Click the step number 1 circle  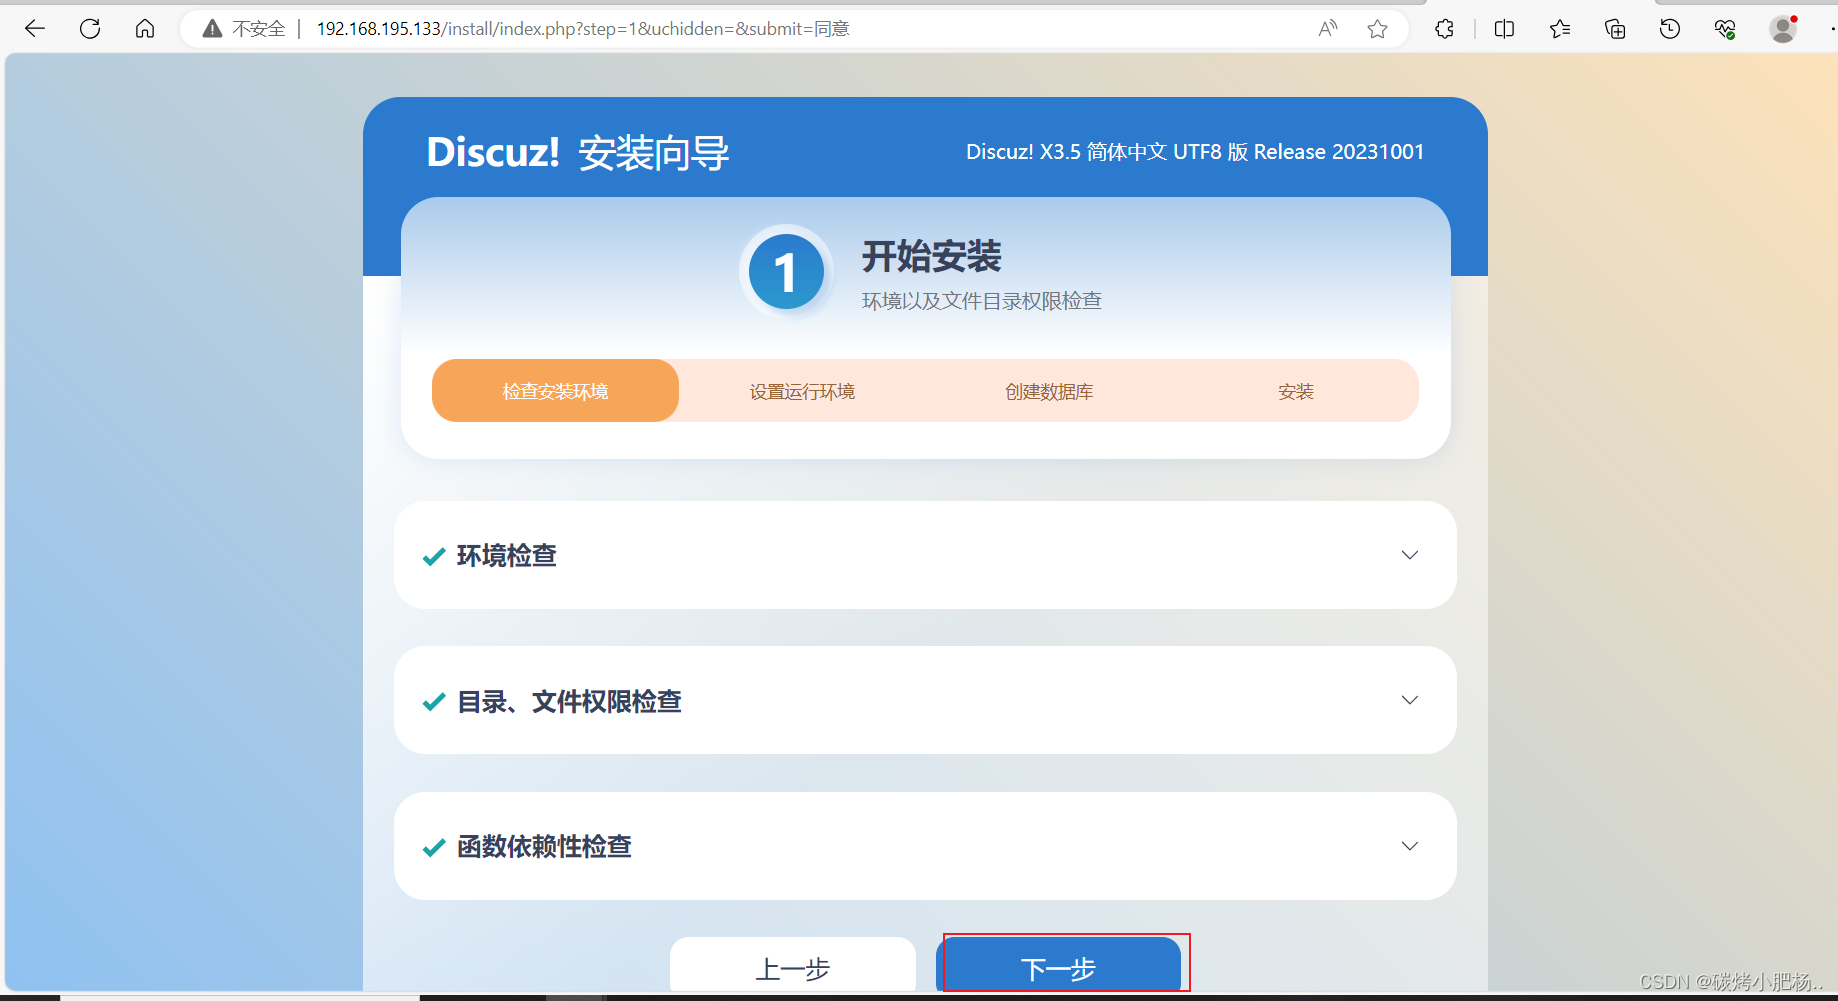(x=786, y=272)
